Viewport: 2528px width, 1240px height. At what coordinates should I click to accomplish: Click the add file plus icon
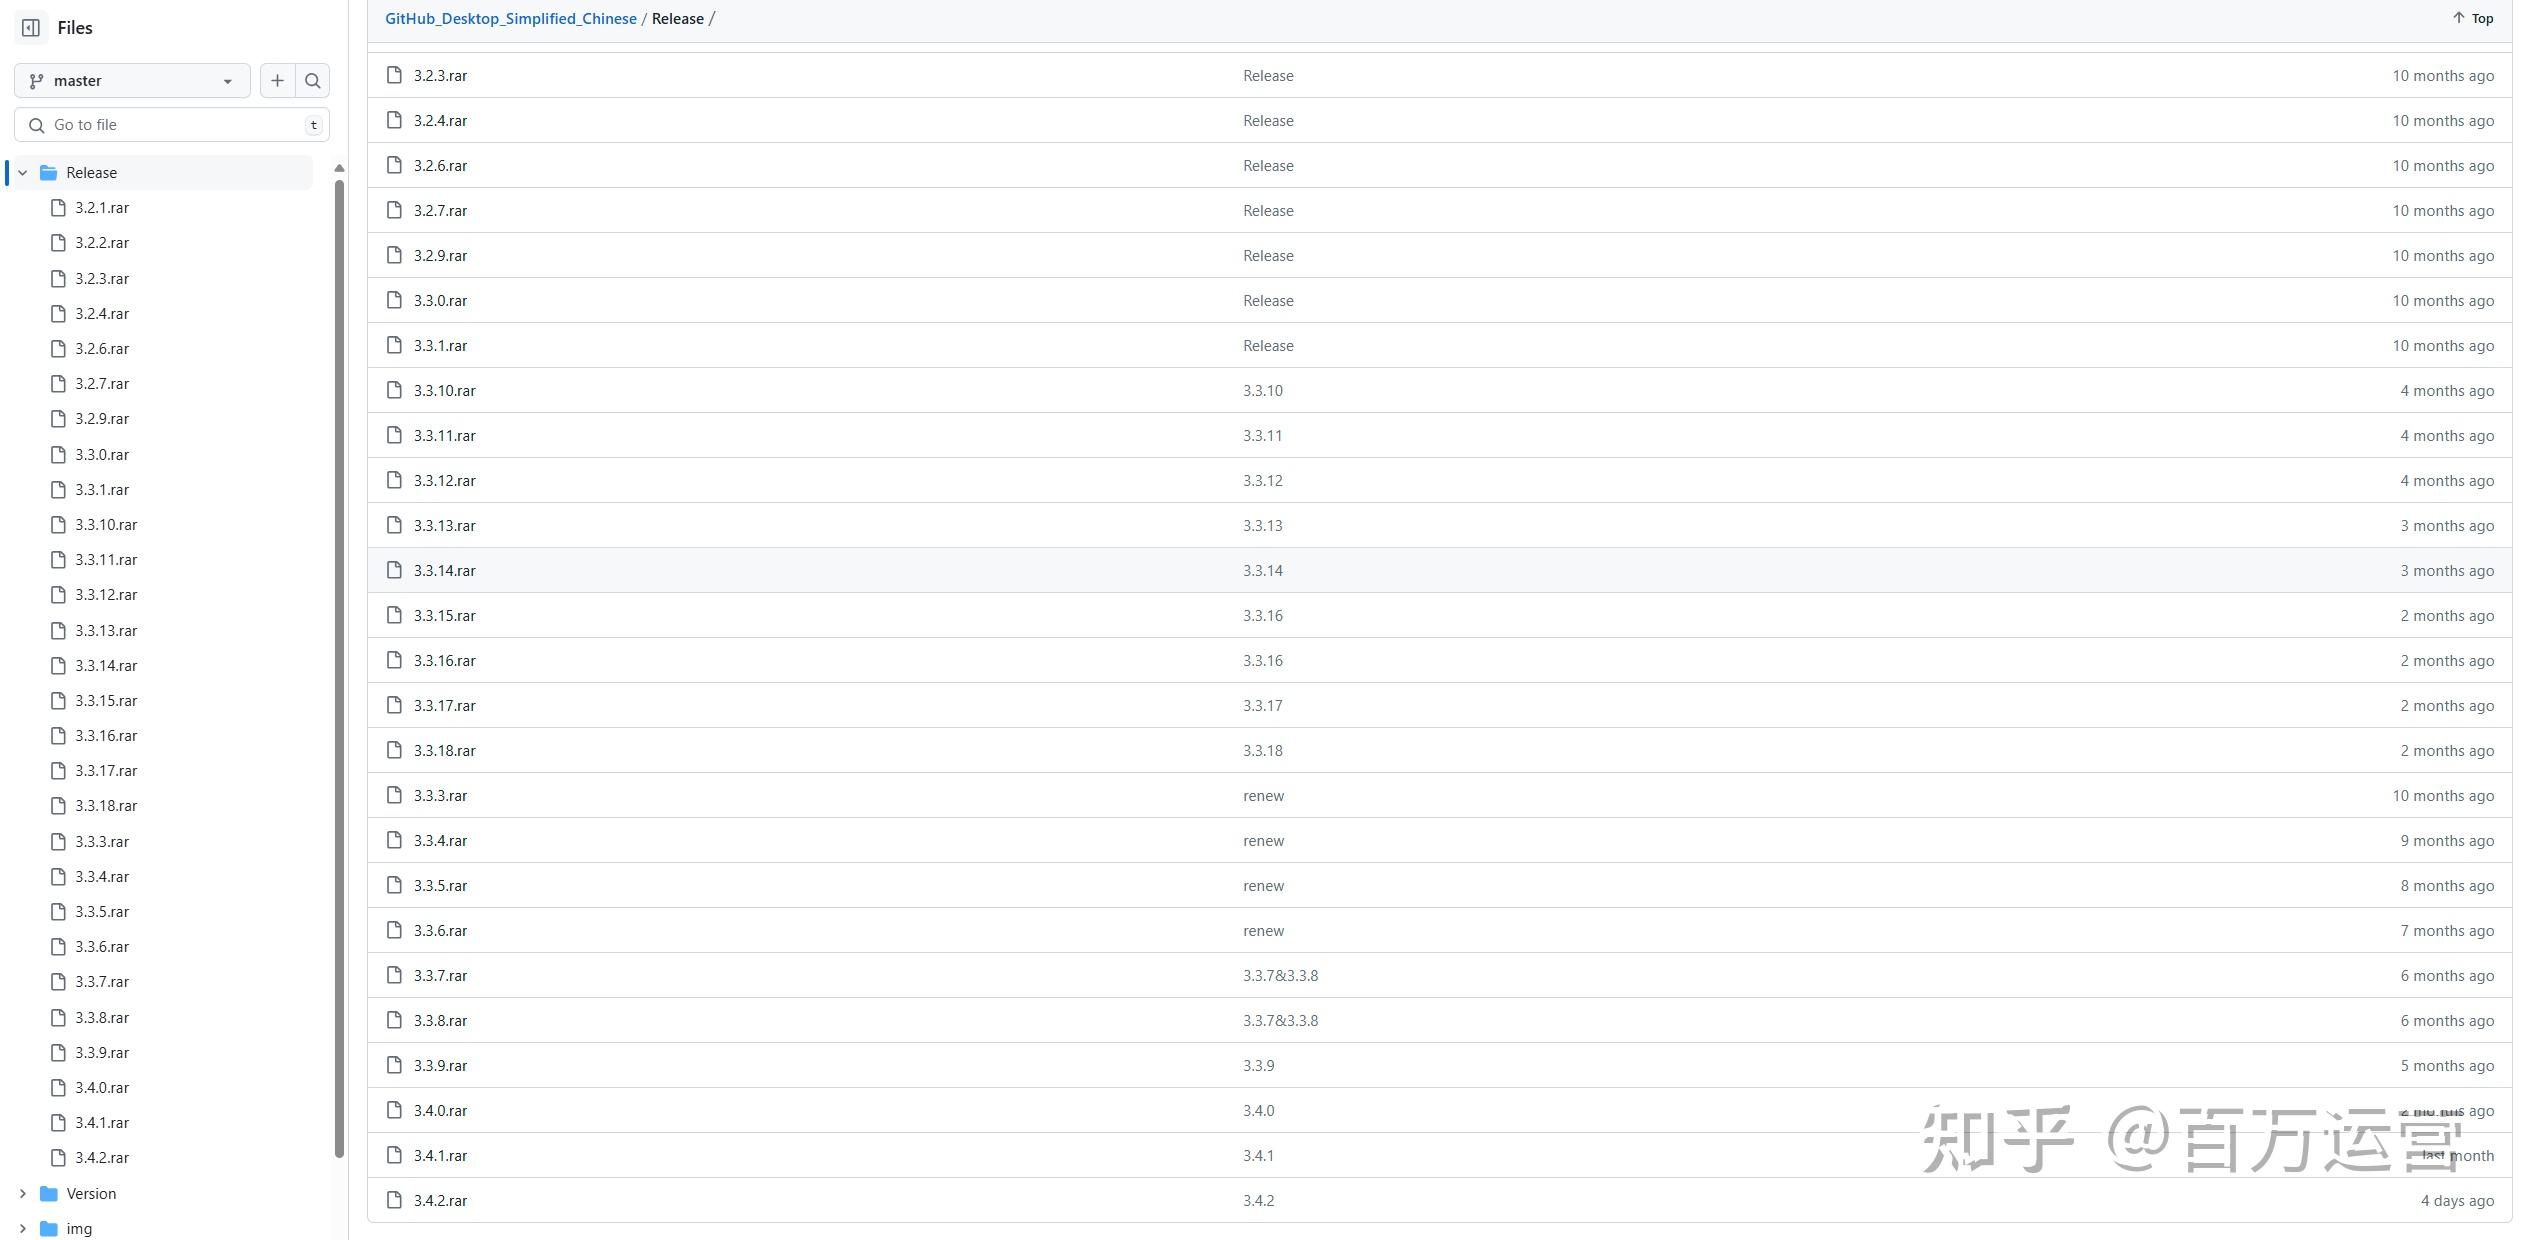(x=277, y=81)
